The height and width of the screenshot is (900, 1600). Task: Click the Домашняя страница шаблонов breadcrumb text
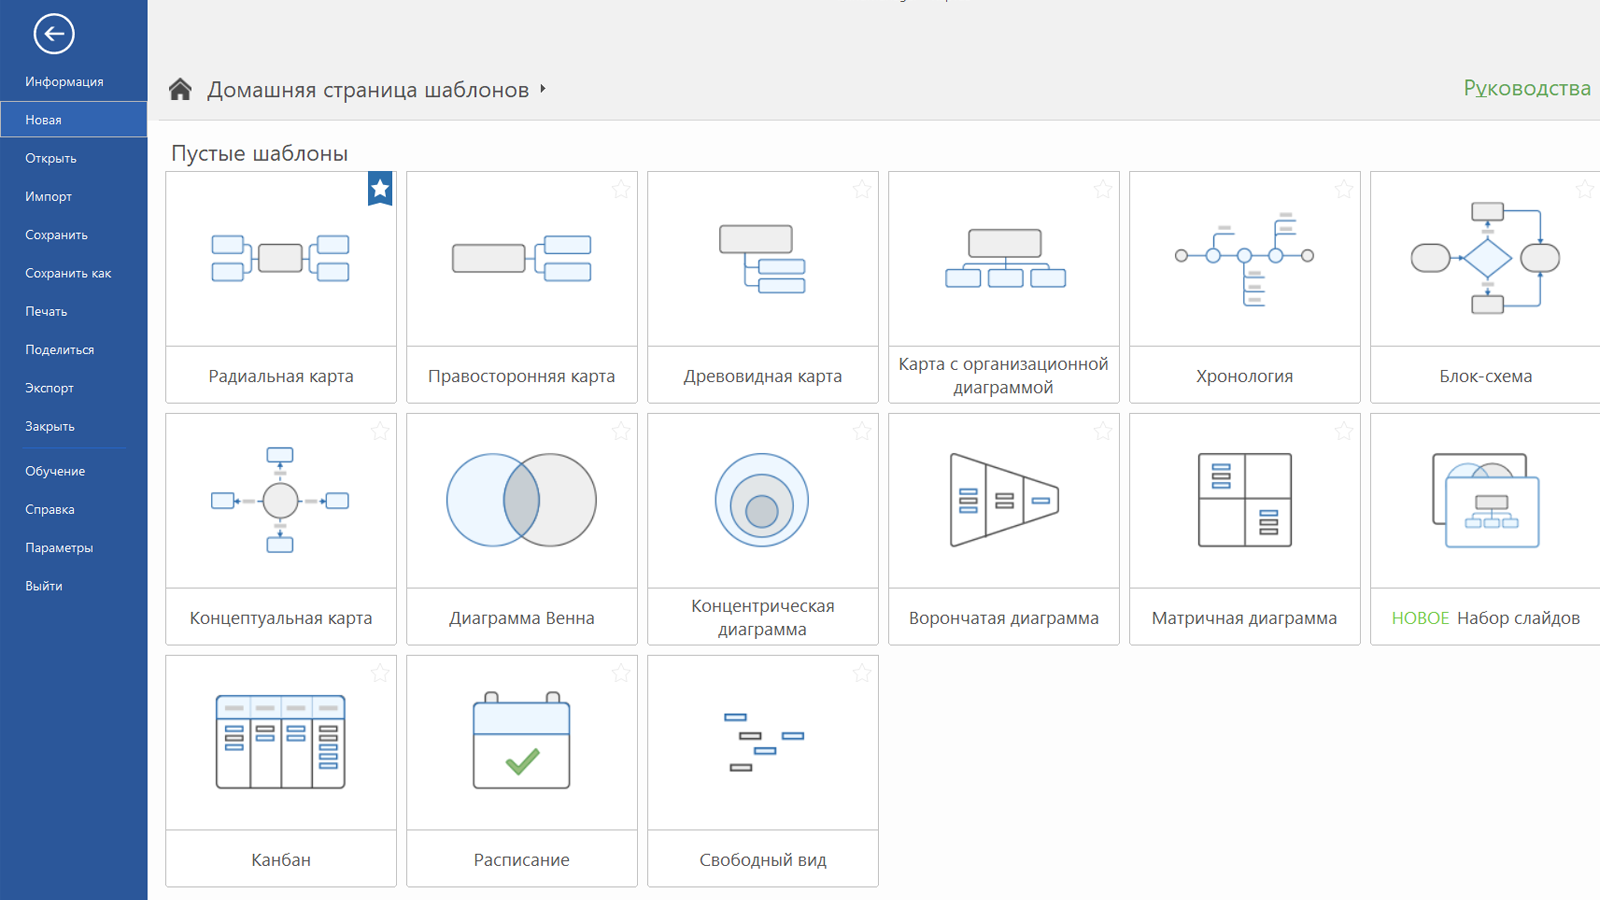(x=367, y=90)
